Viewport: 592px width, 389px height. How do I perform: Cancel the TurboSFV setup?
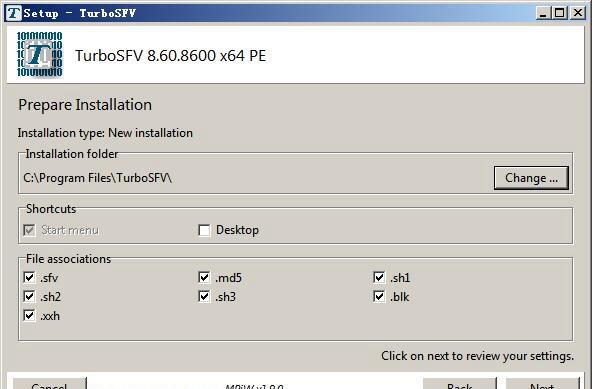point(49,383)
